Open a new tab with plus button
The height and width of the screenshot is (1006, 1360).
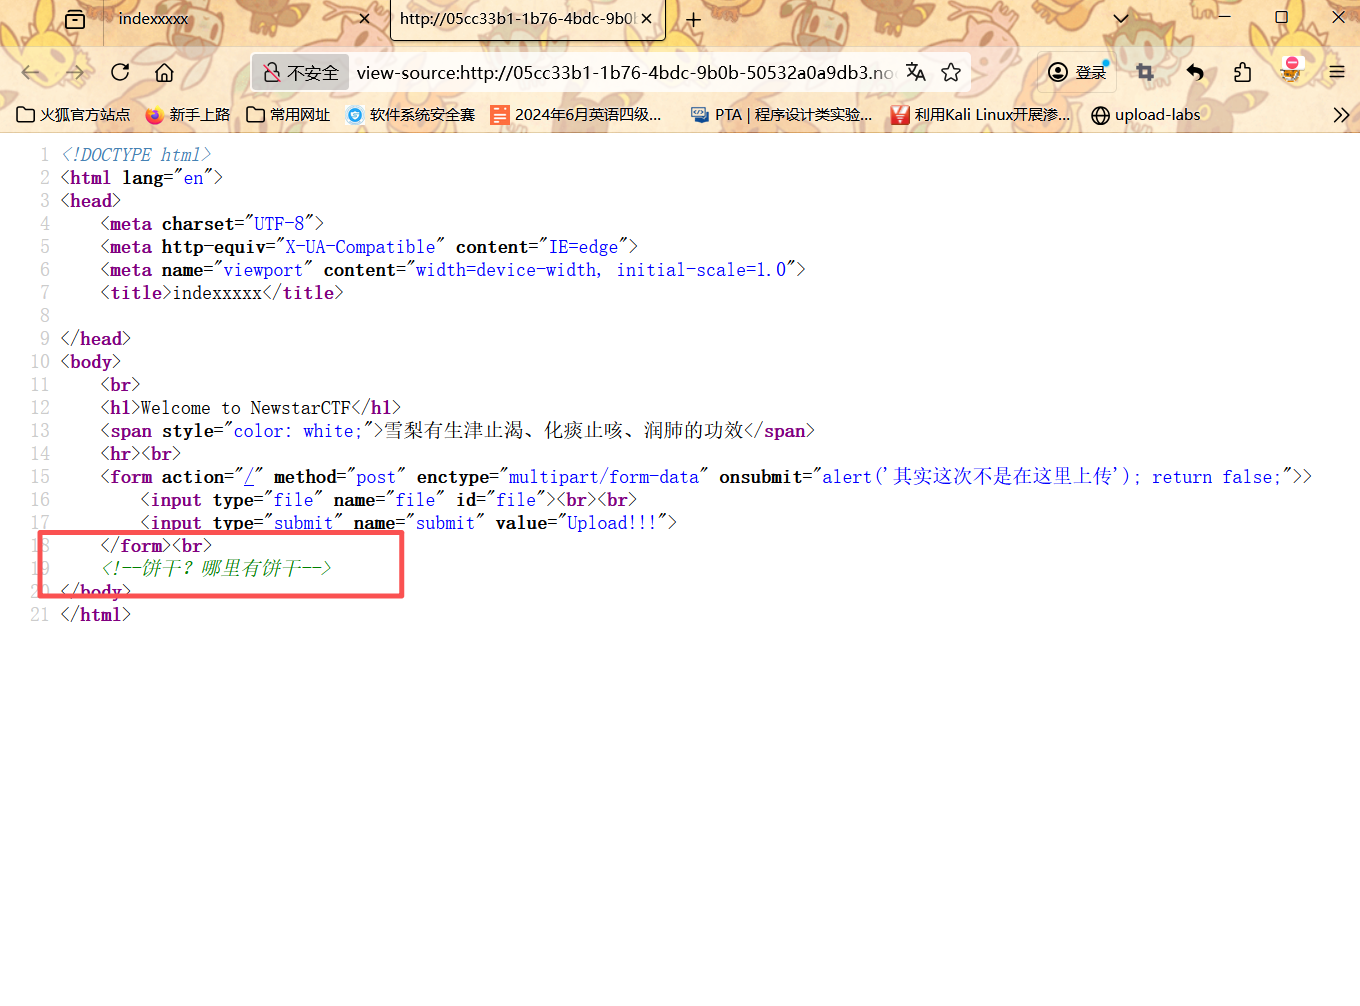click(693, 19)
